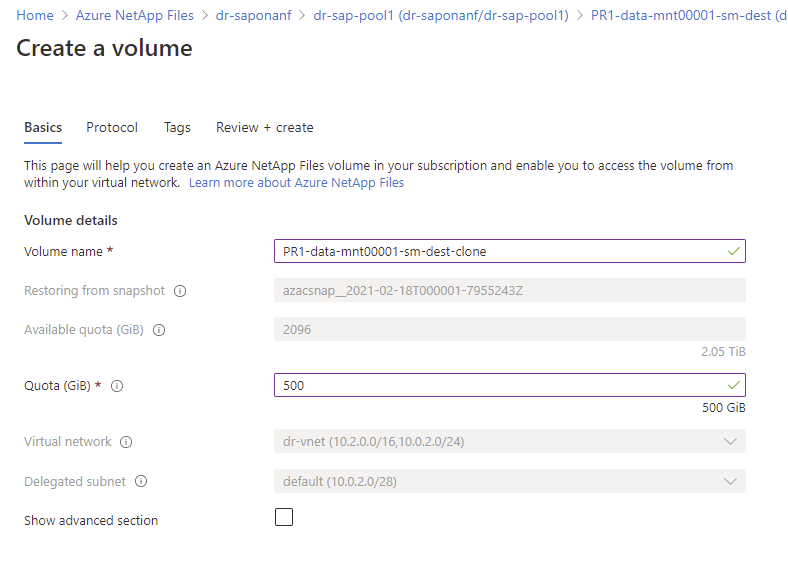Switch to the Protocol tab
Screen dimensions: 788x566
112,128
